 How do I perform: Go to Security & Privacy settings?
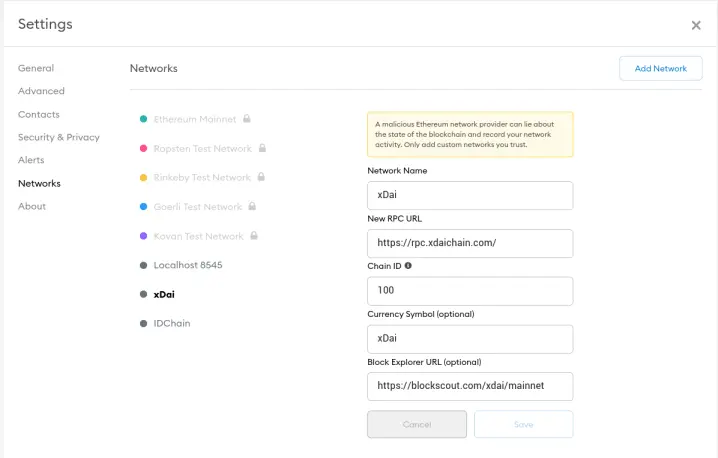(x=59, y=137)
